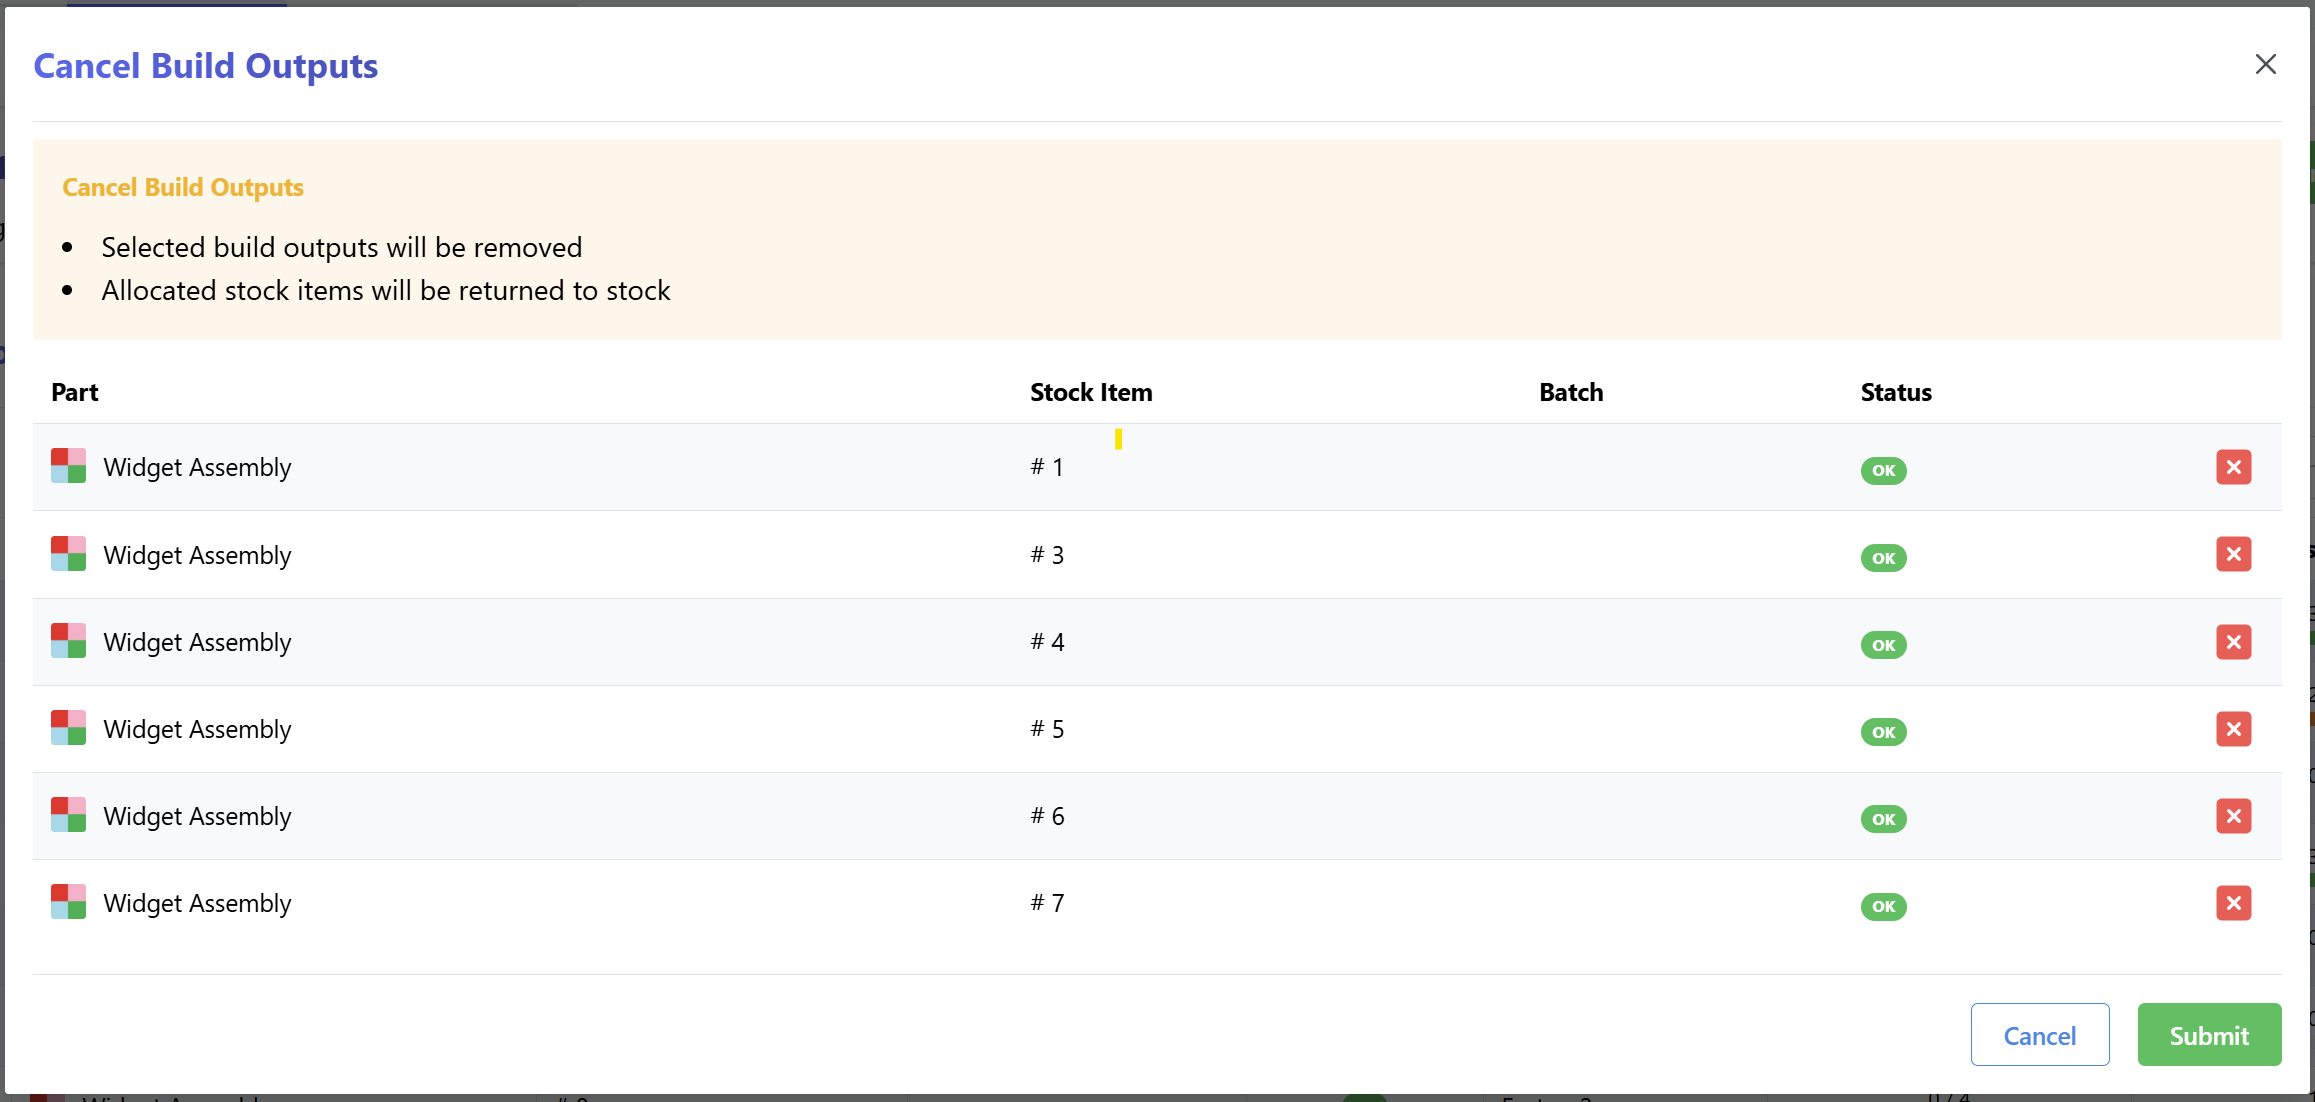The image size is (2315, 1102).
Task: Remove stock item #6 row
Action: click(2233, 816)
